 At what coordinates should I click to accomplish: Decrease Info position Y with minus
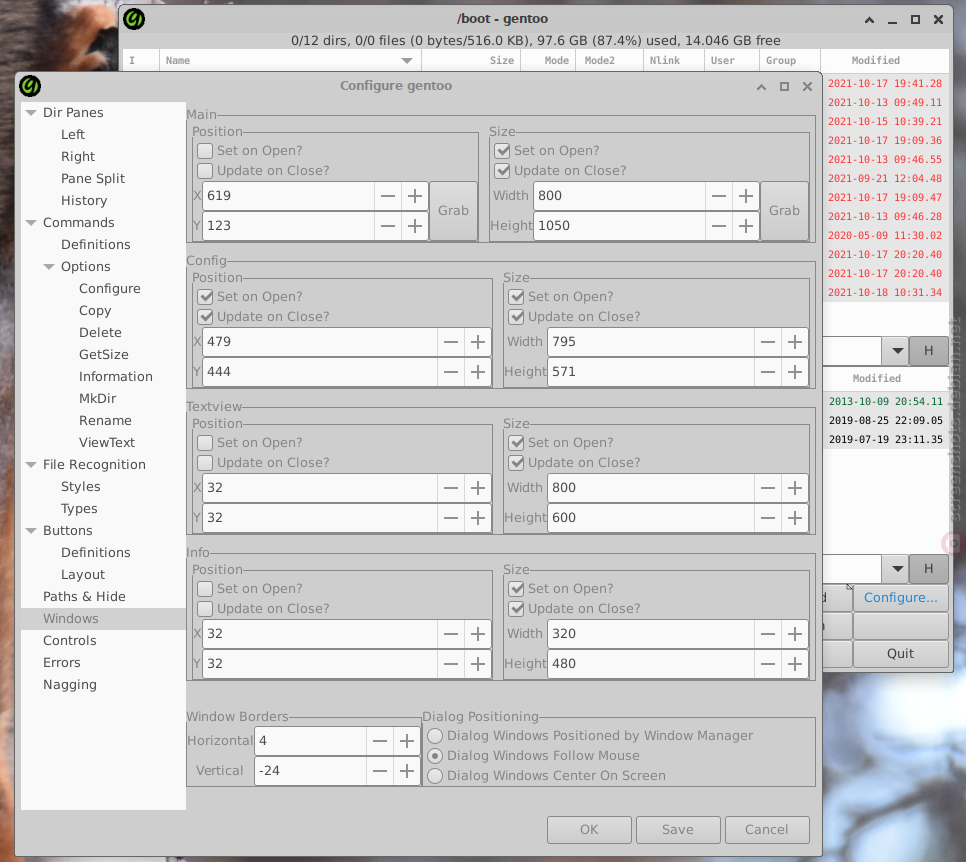[x=450, y=664]
